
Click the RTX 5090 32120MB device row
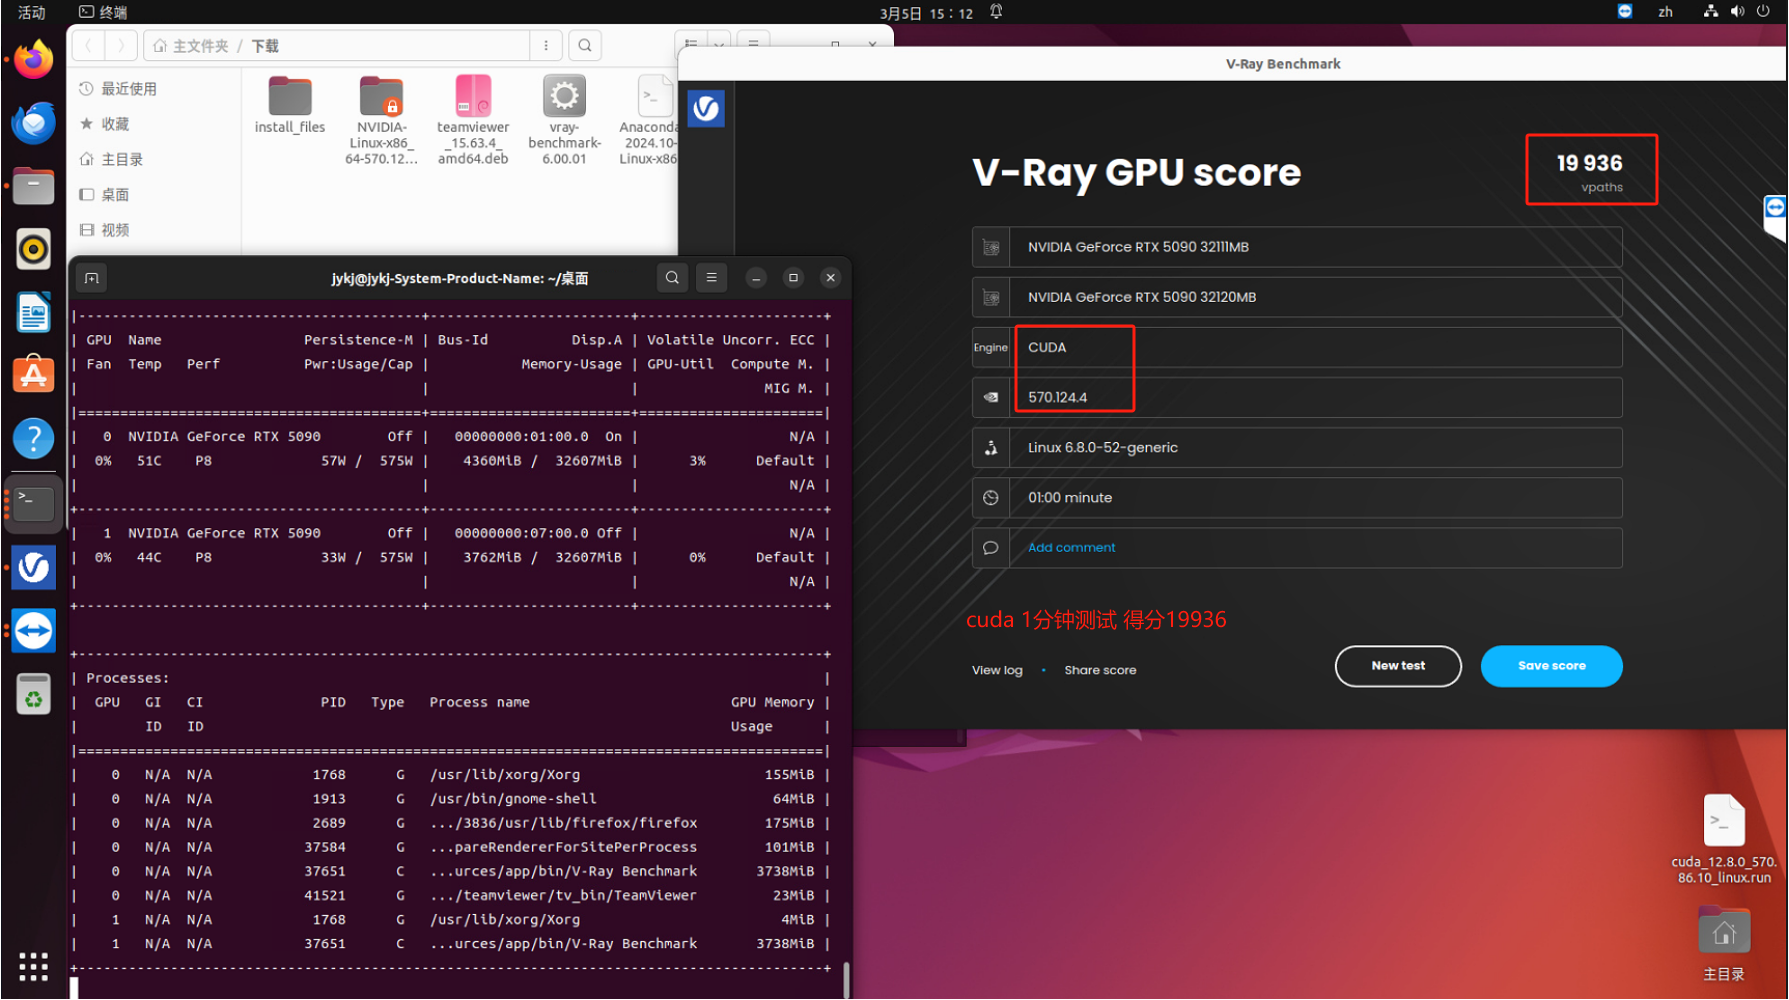1297,297
